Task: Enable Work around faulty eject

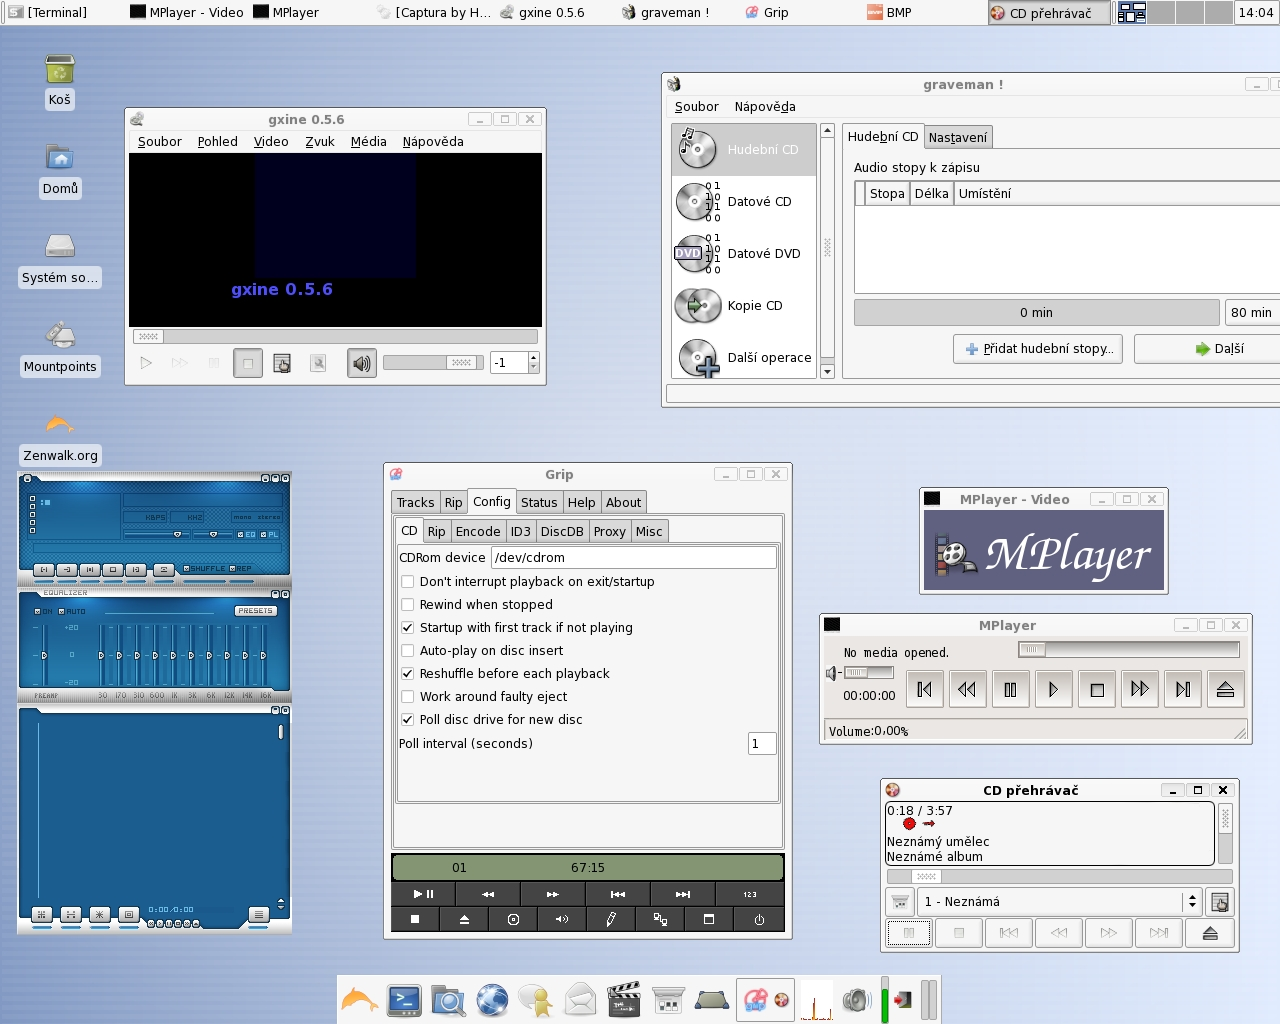Action: 407,697
